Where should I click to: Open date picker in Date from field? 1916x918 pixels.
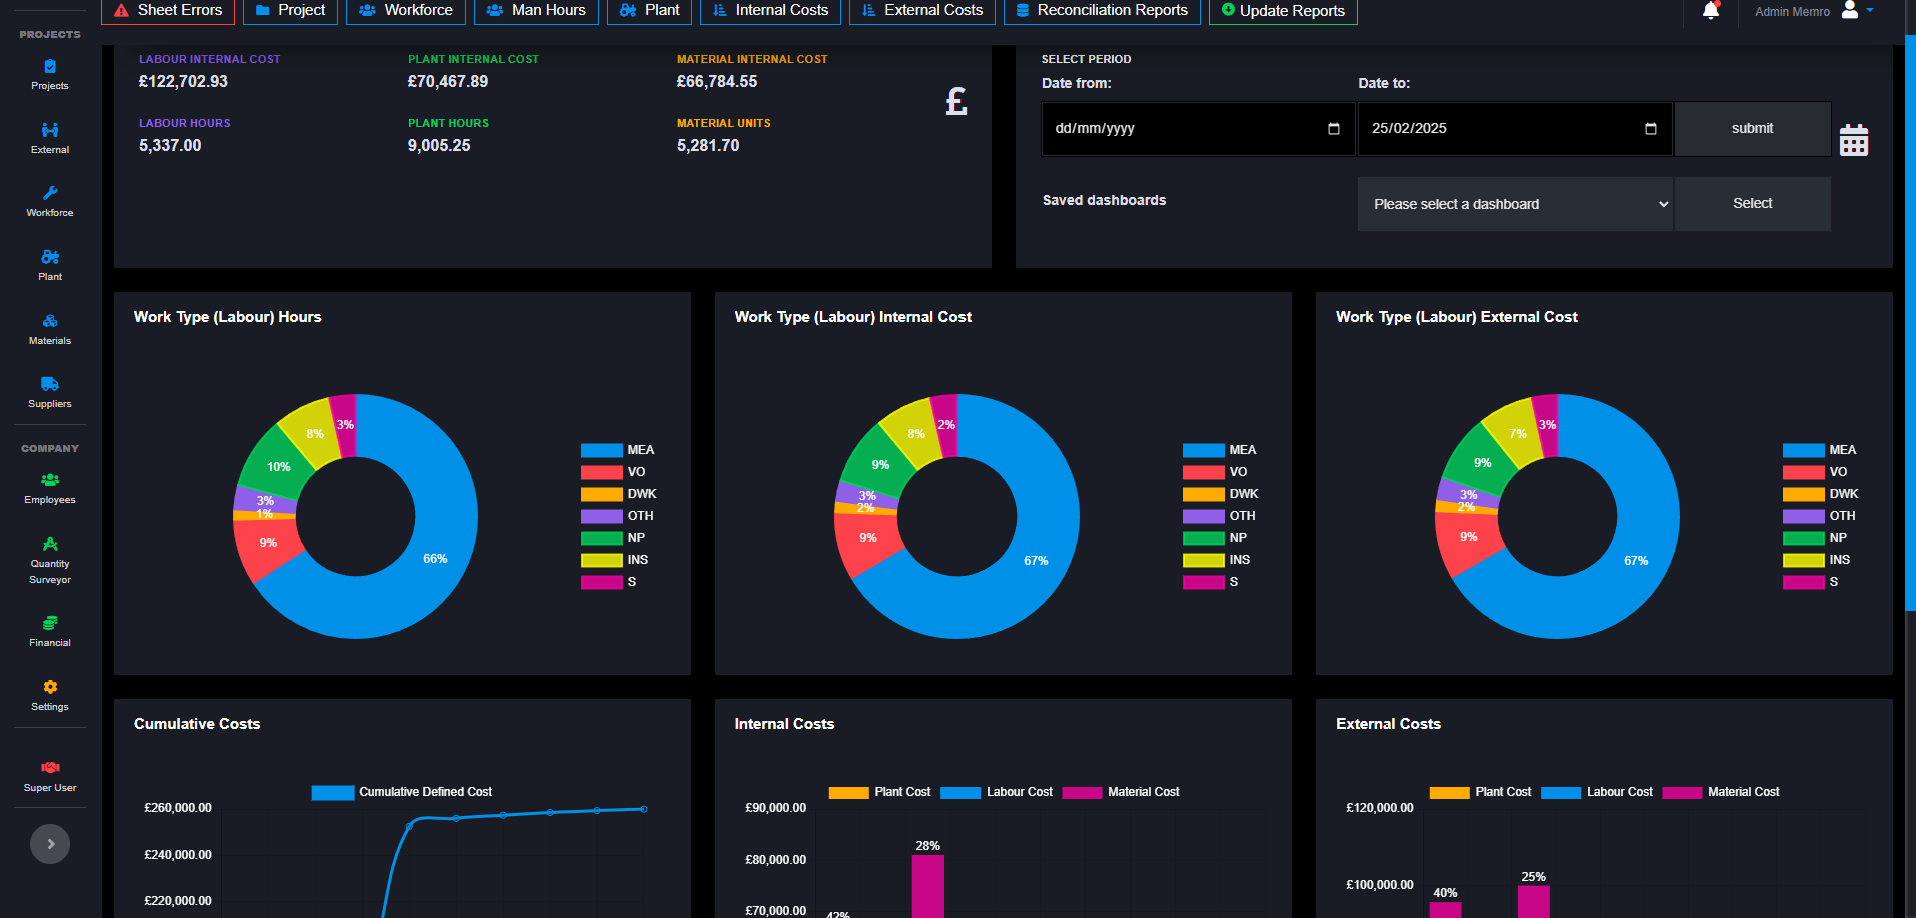coord(1333,129)
